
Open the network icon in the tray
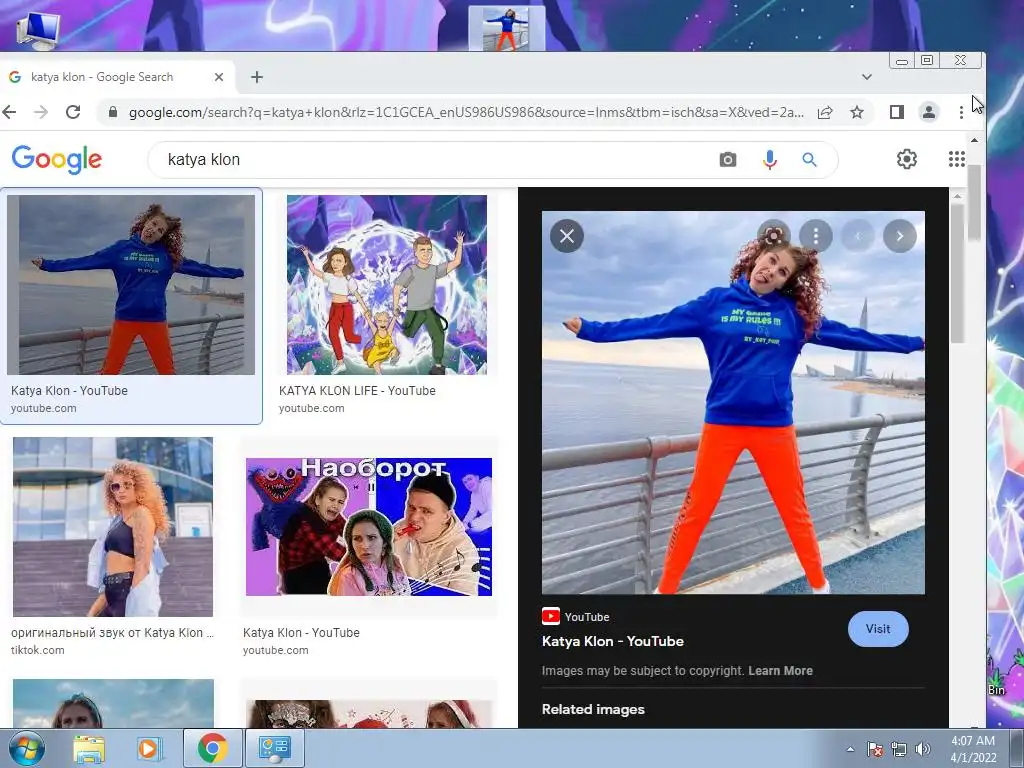(899, 749)
